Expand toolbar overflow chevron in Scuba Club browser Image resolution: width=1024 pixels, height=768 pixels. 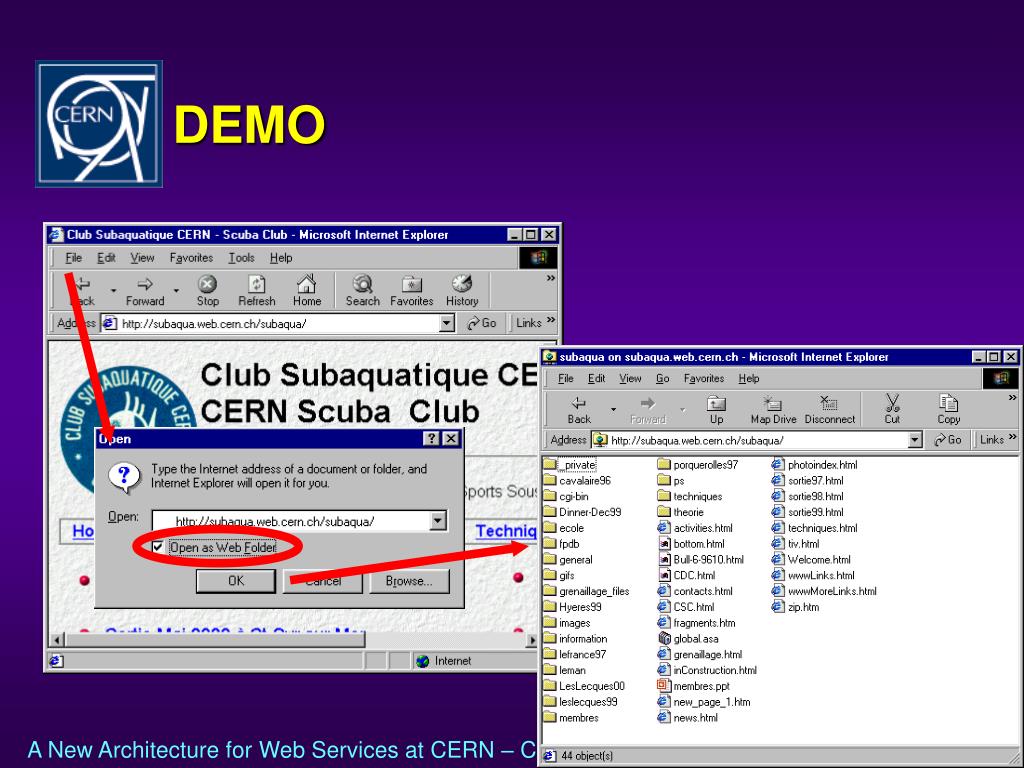click(x=551, y=278)
